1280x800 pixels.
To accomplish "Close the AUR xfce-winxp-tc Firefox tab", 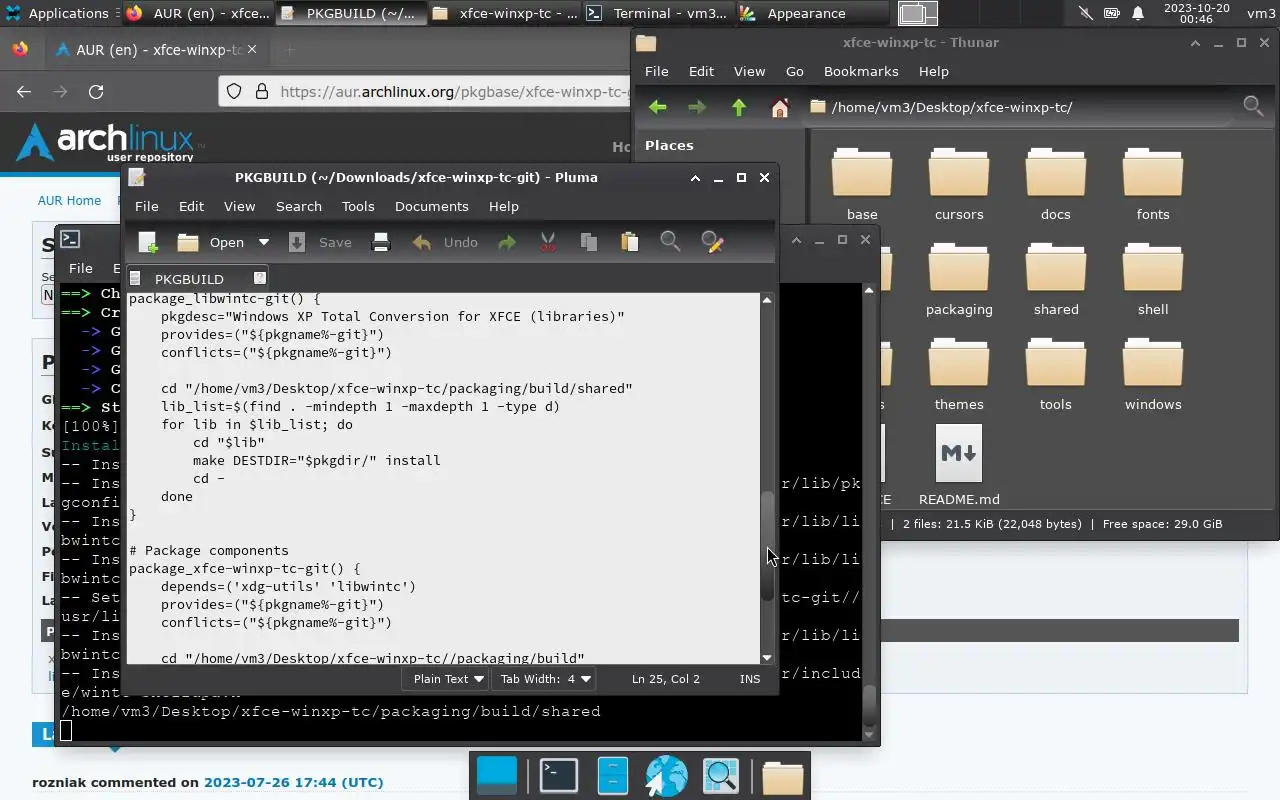I will (x=251, y=49).
